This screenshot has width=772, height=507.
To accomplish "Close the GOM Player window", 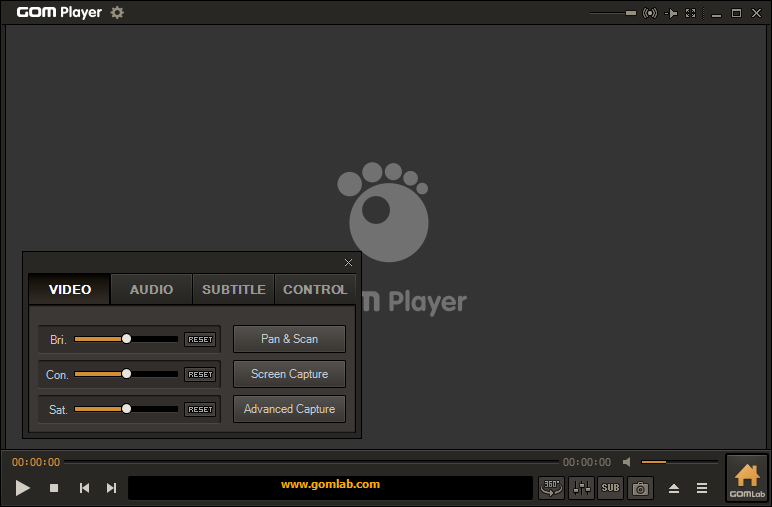I will tap(756, 13).
